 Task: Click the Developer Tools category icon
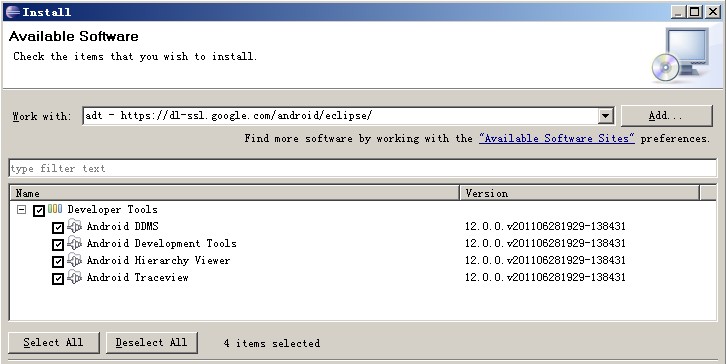[55, 209]
